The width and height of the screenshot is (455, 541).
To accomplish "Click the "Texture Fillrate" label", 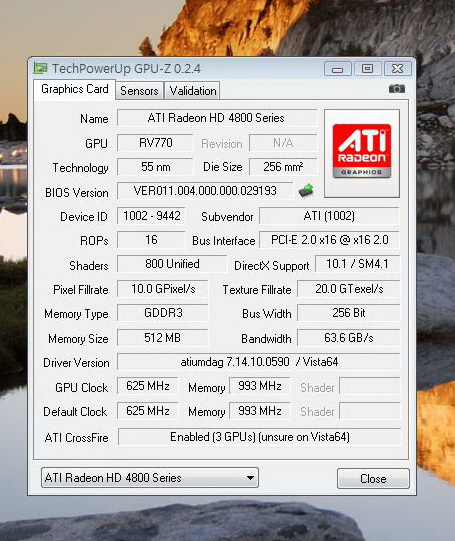I will pos(257,290).
